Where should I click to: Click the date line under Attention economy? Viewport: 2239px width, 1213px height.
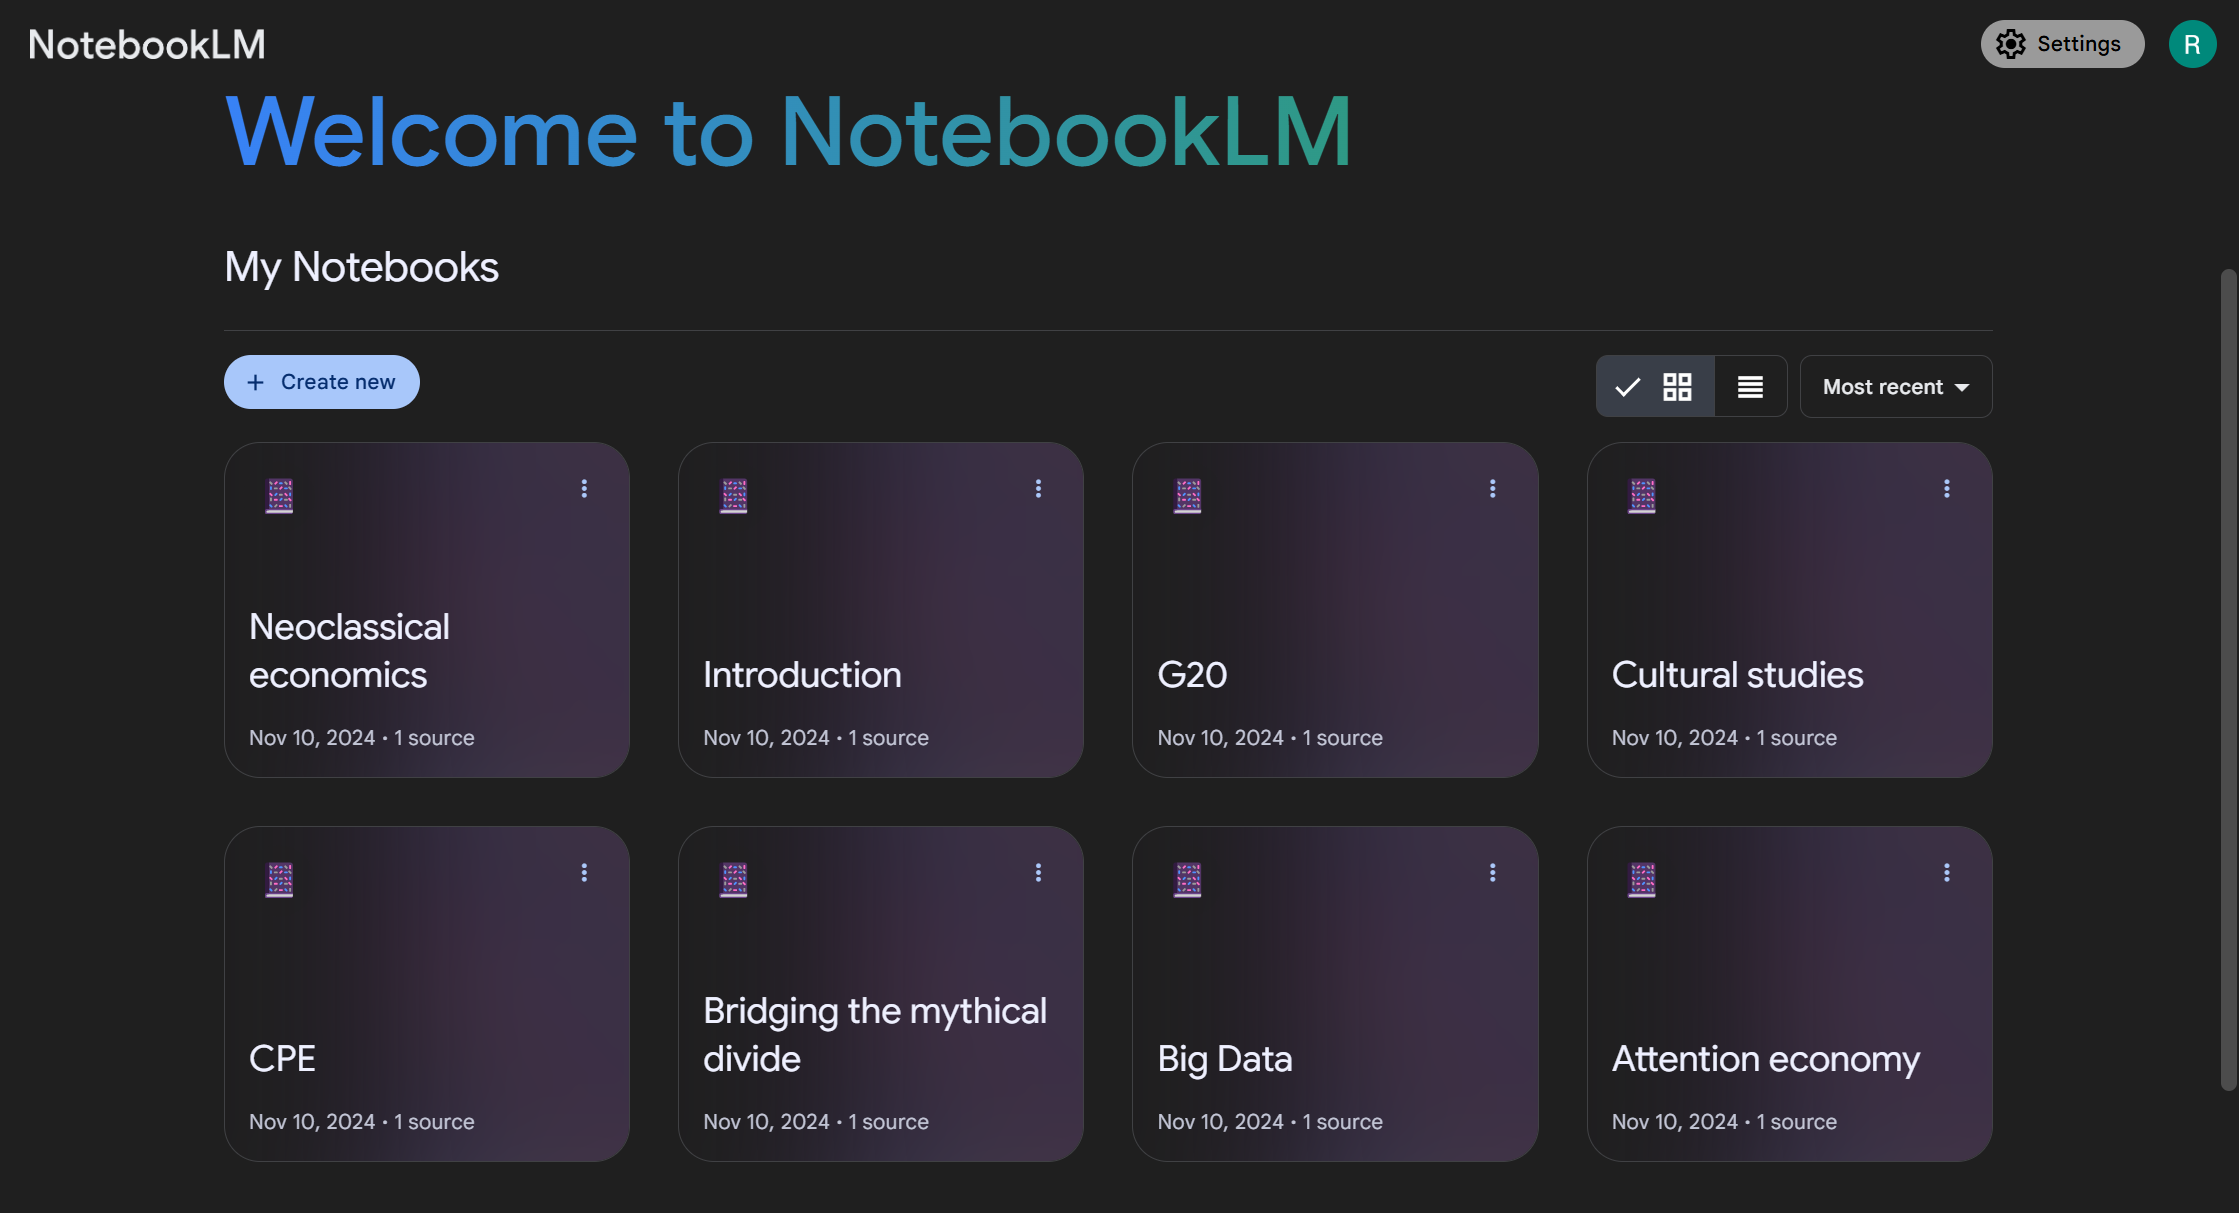[x=1724, y=1122]
